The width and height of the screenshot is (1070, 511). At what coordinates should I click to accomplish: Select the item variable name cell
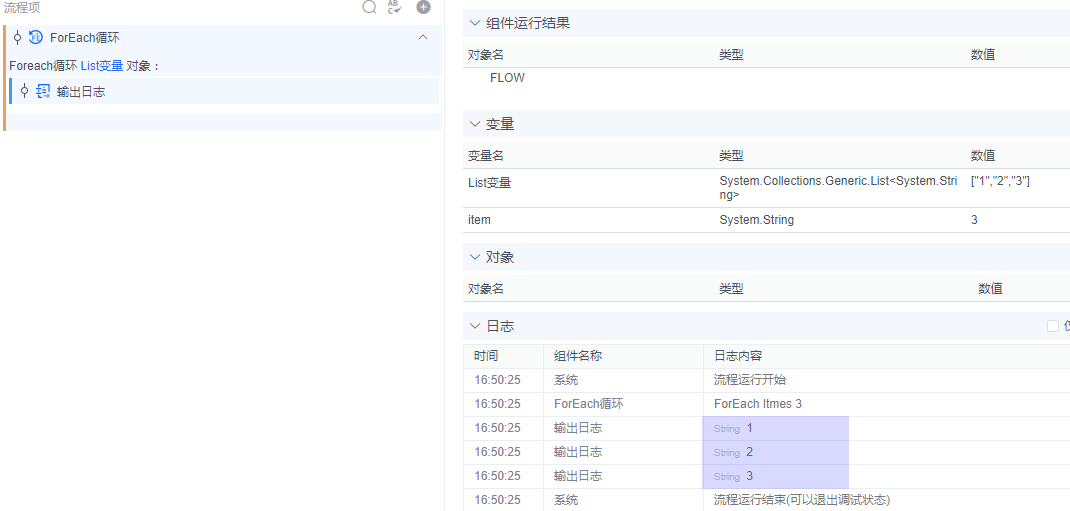pos(479,220)
